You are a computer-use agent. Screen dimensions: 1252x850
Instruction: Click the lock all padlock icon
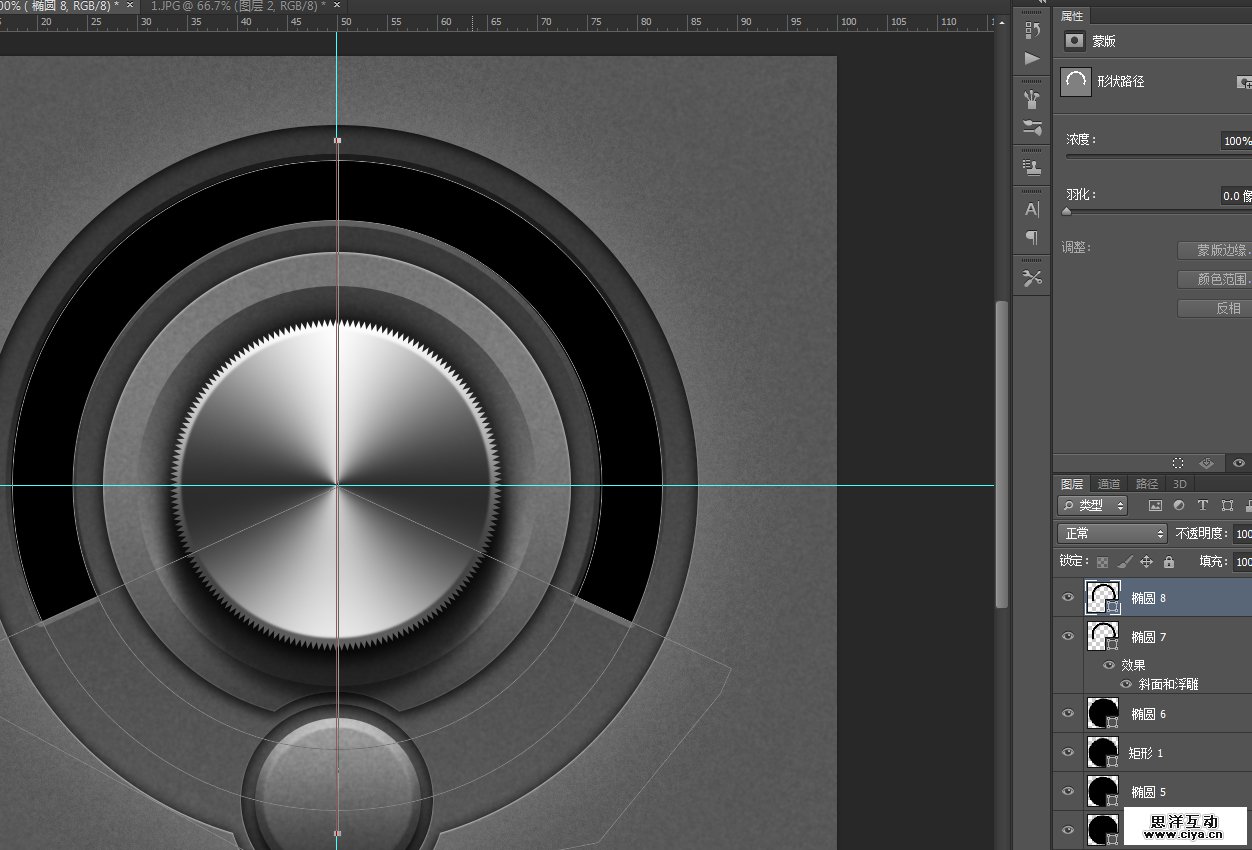1168,562
